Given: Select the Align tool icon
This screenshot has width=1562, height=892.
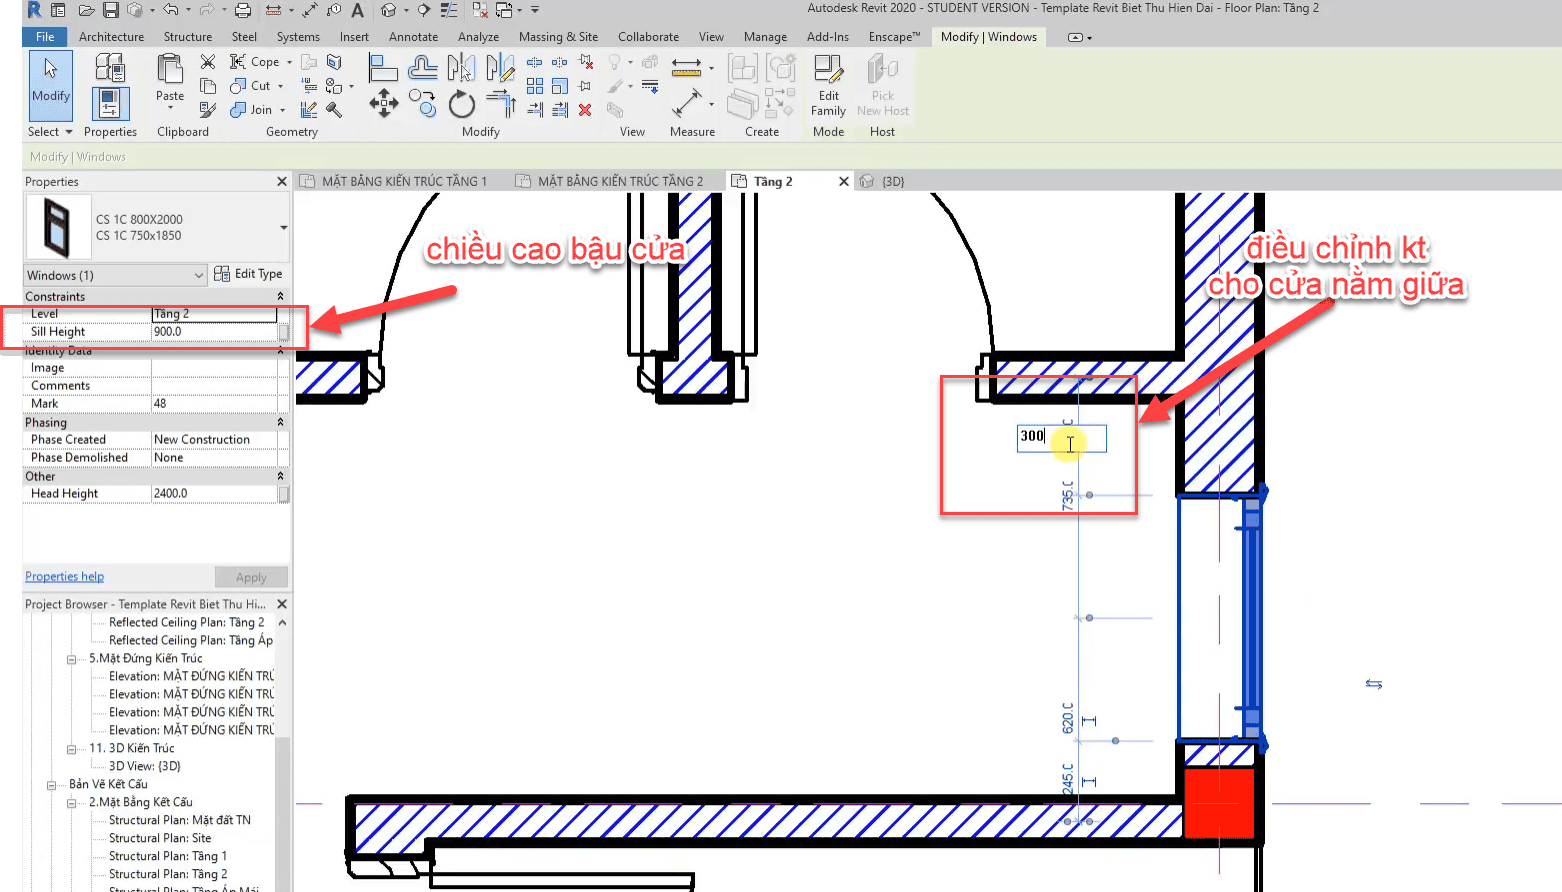Looking at the screenshot, I should tap(383, 68).
